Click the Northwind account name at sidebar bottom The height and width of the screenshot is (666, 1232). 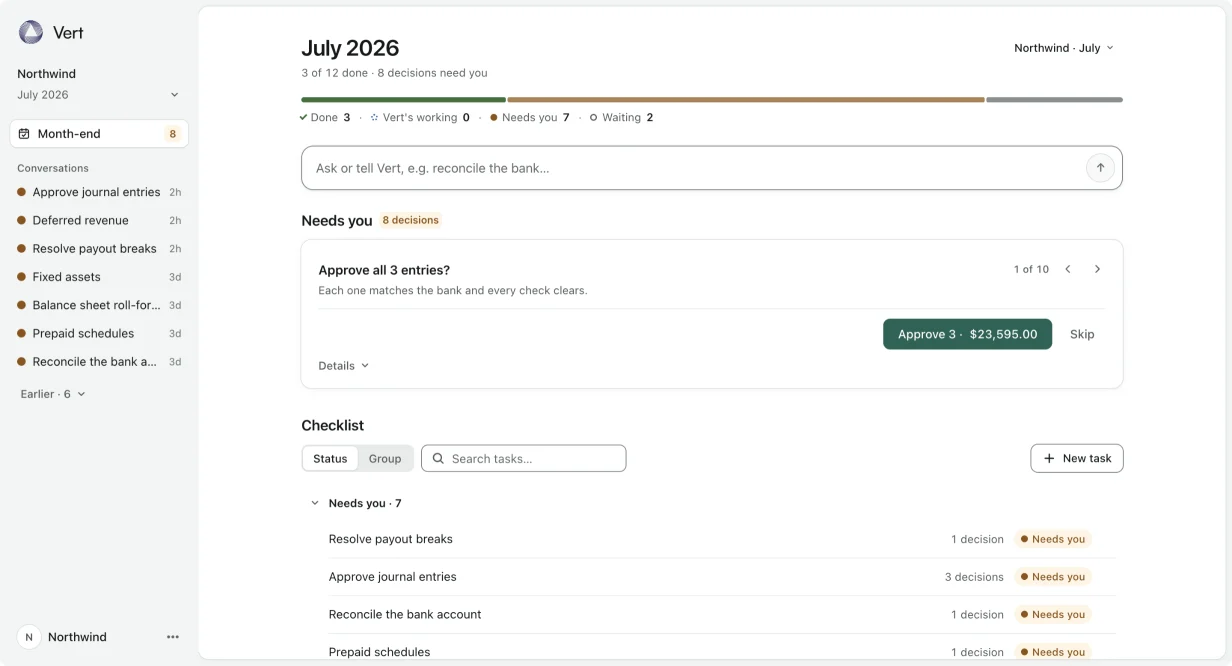click(77, 637)
